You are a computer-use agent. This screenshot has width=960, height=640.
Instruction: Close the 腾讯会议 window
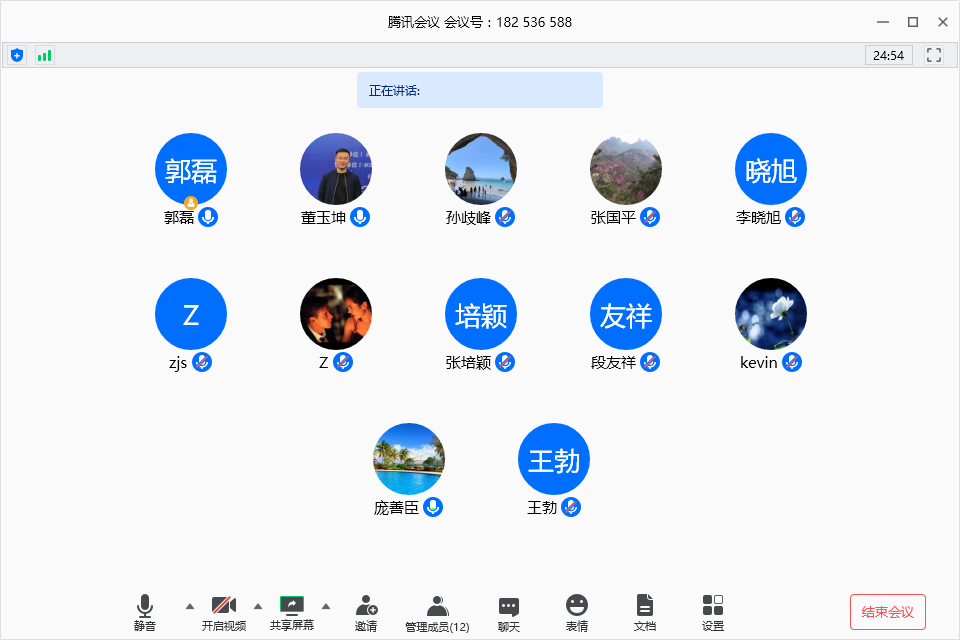pyautogui.click(x=943, y=22)
